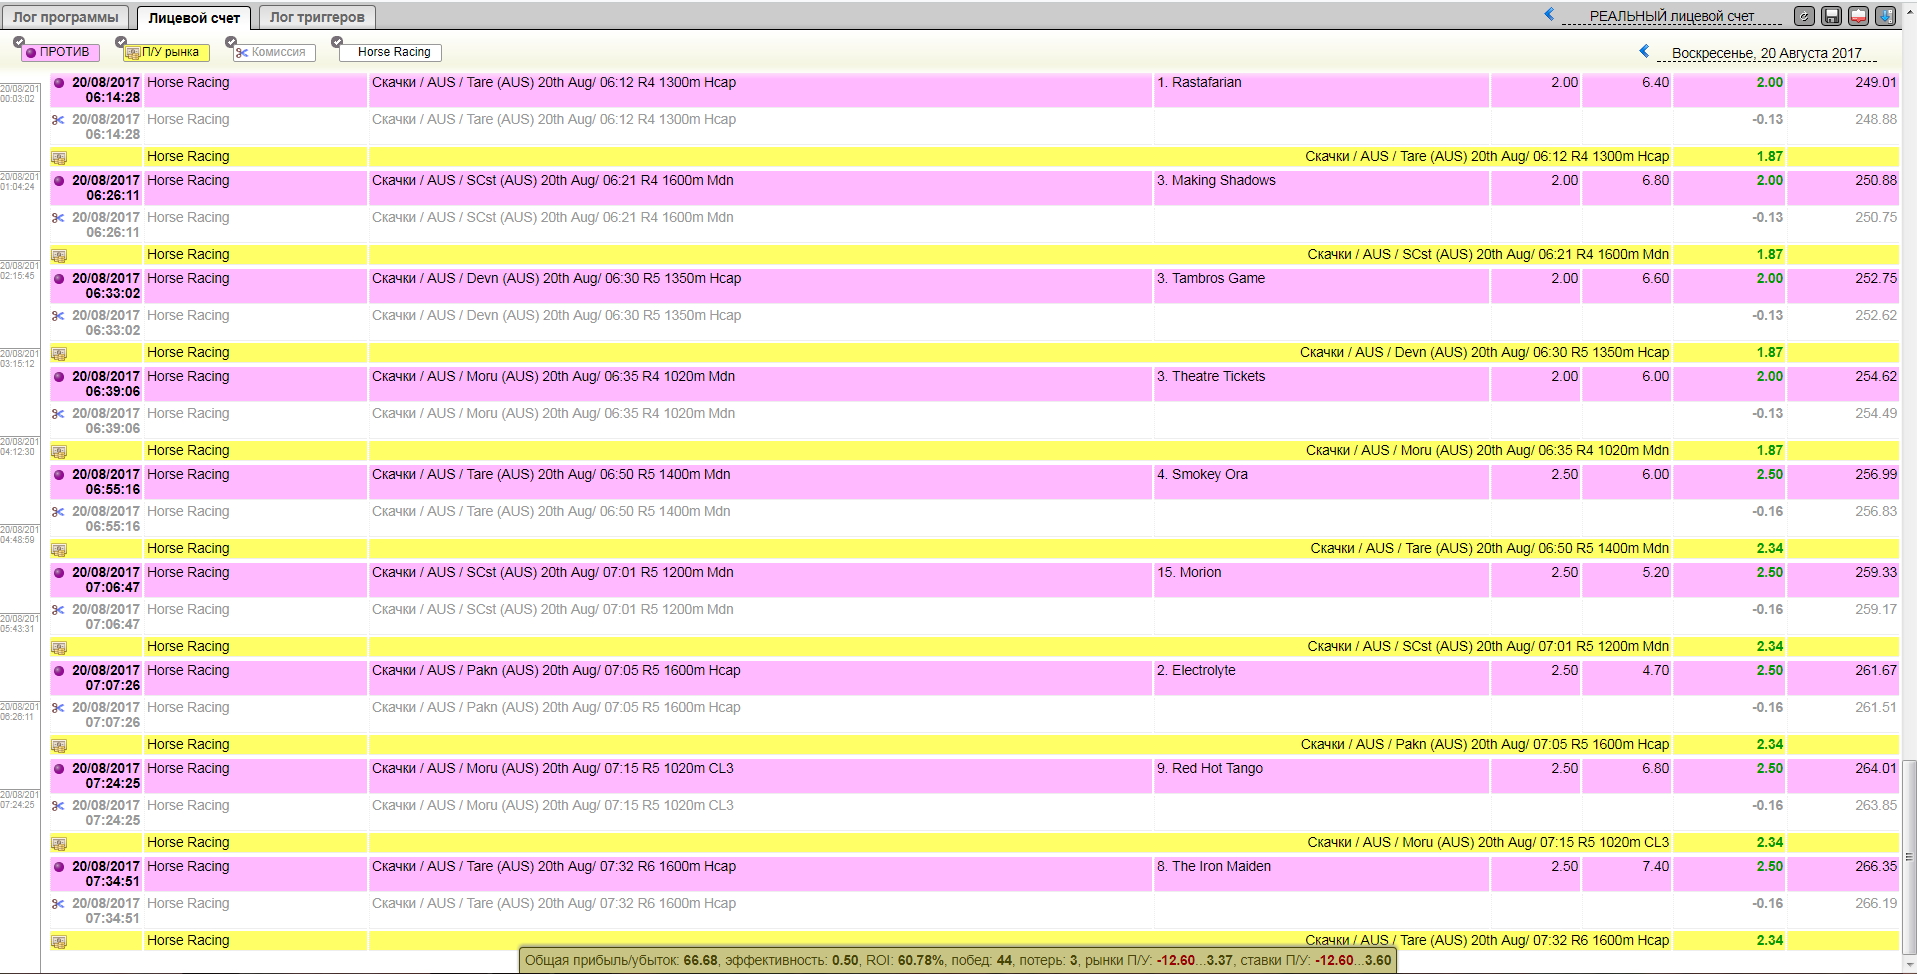Click the purple ball icon on the 06:55:16 bet row
This screenshot has height=974, width=1917.
click(x=59, y=475)
